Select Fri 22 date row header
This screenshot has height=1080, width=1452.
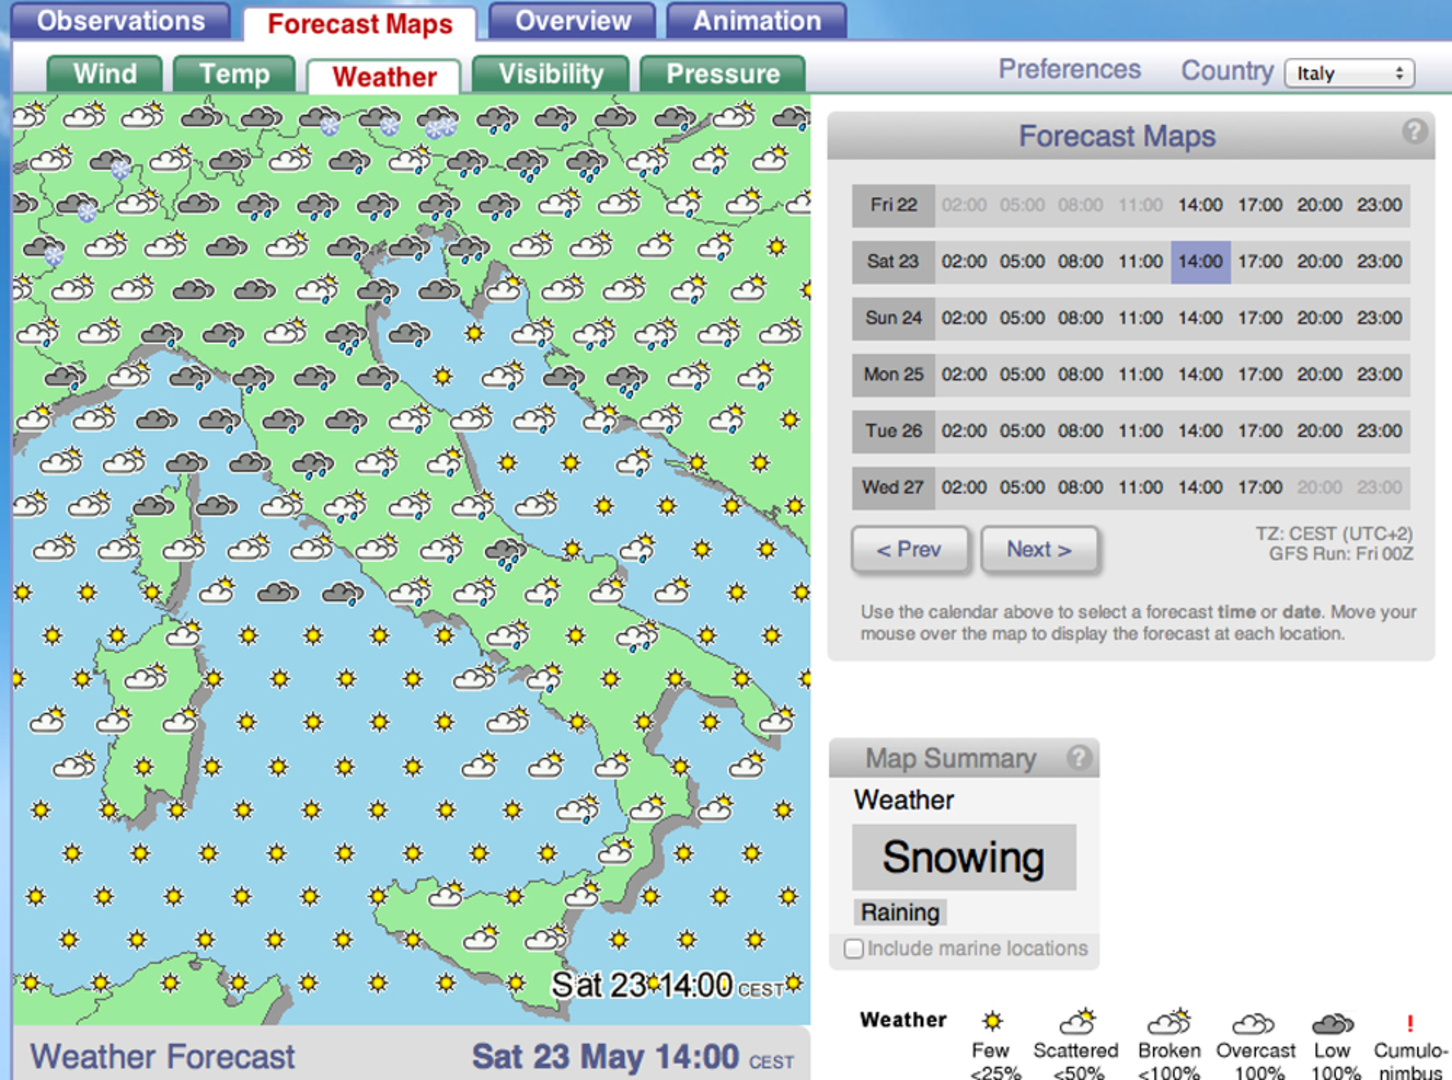pos(893,205)
